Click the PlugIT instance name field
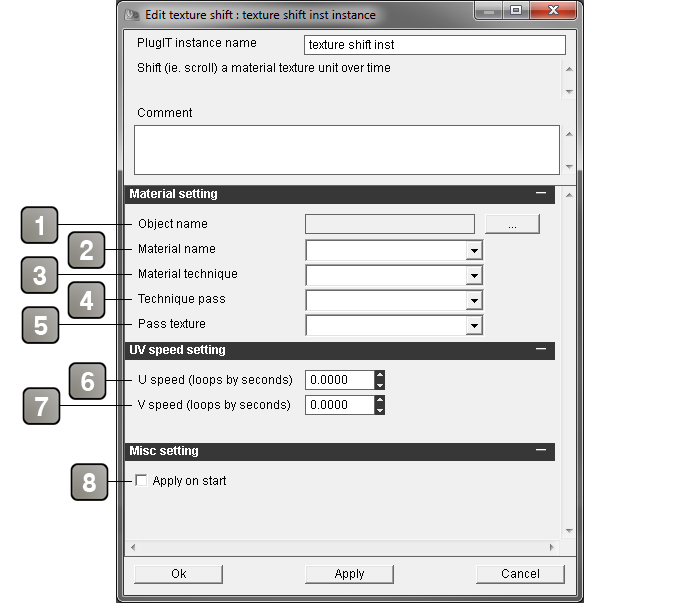 point(434,45)
